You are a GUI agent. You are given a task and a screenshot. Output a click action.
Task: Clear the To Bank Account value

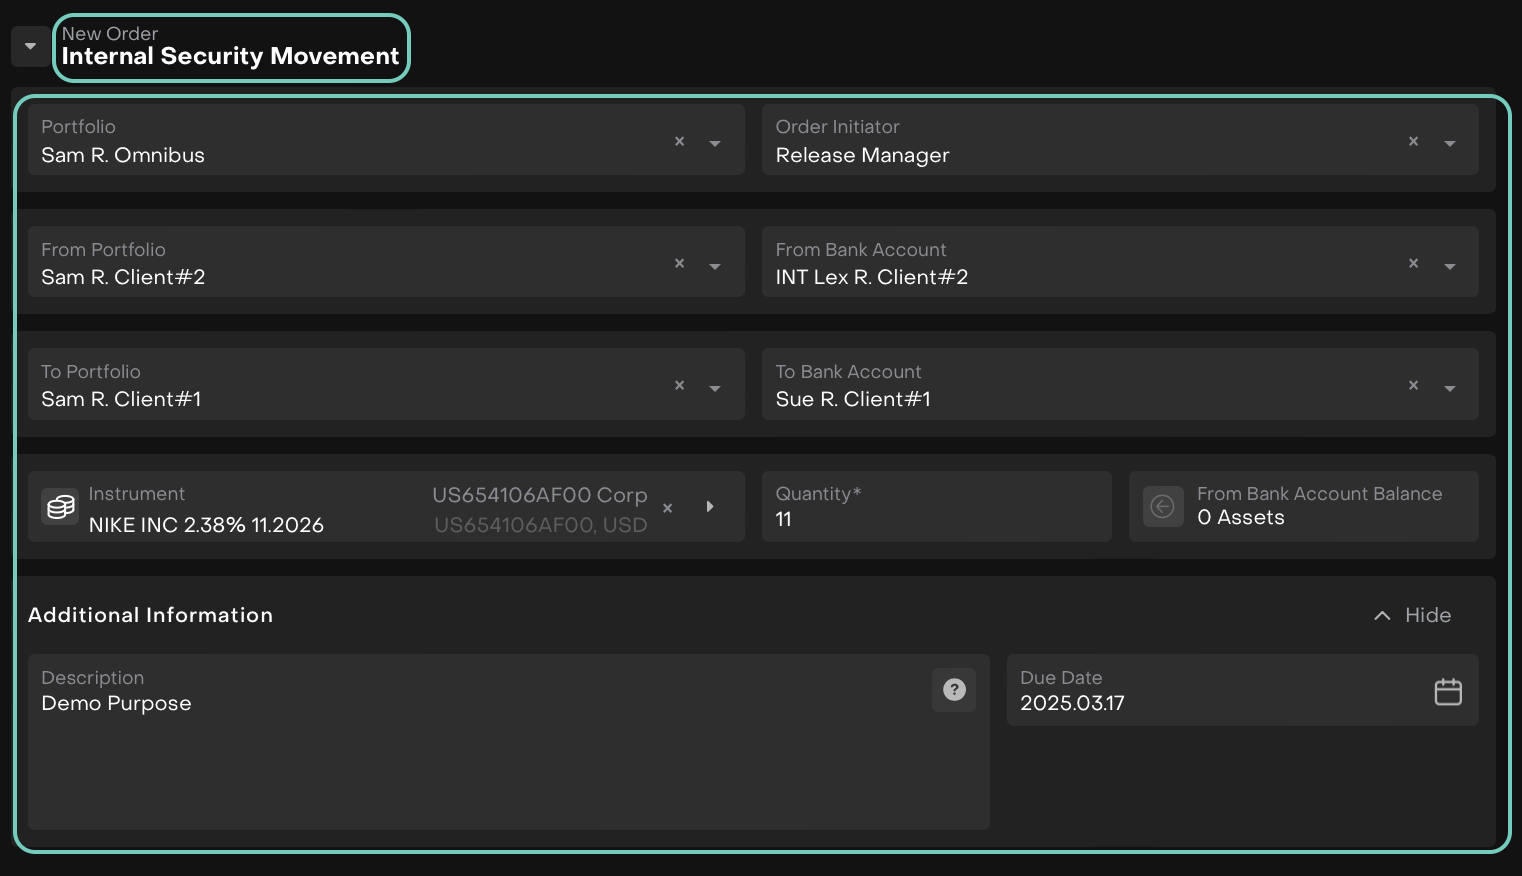(1413, 386)
